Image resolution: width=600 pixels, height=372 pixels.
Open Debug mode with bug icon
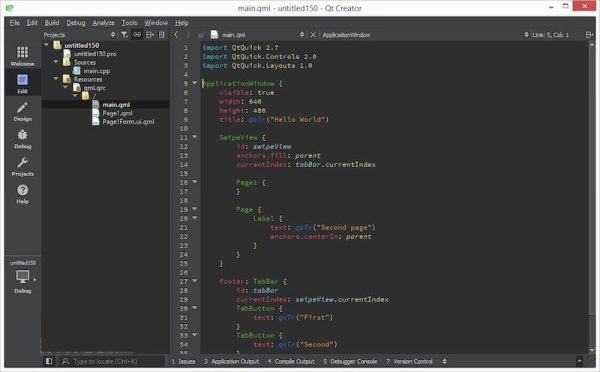point(22,139)
